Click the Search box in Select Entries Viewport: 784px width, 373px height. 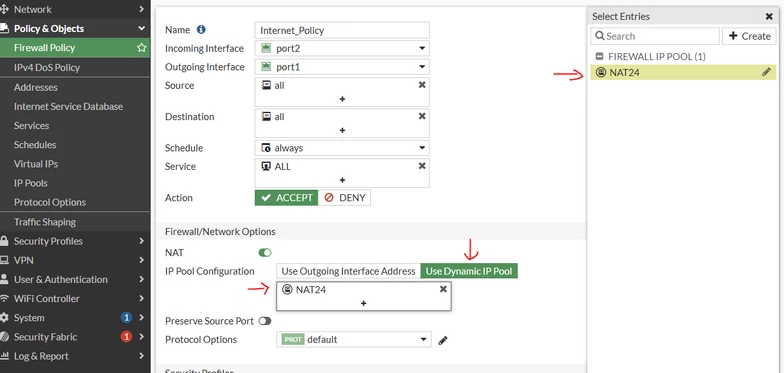pos(655,36)
